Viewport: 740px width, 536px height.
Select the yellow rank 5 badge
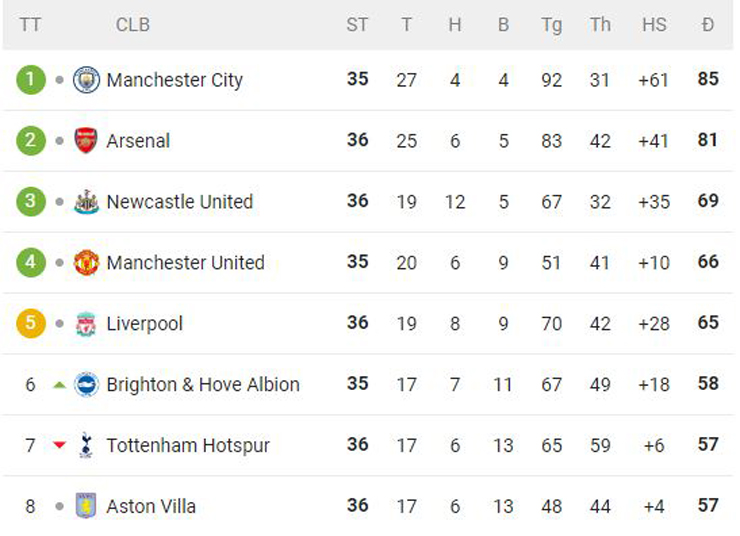coord(31,324)
